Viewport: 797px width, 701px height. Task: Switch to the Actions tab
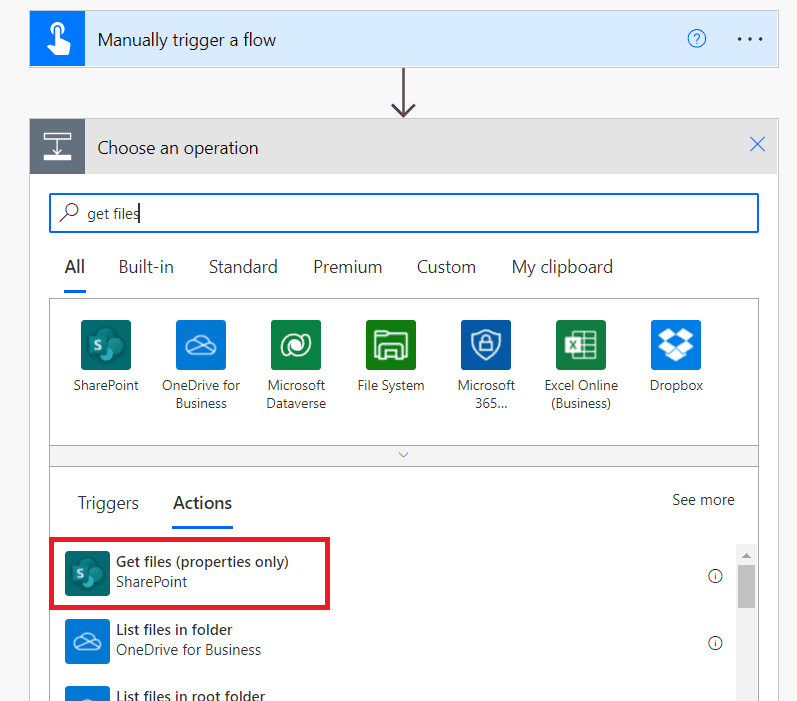pyautogui.click(x=202, y=503)
